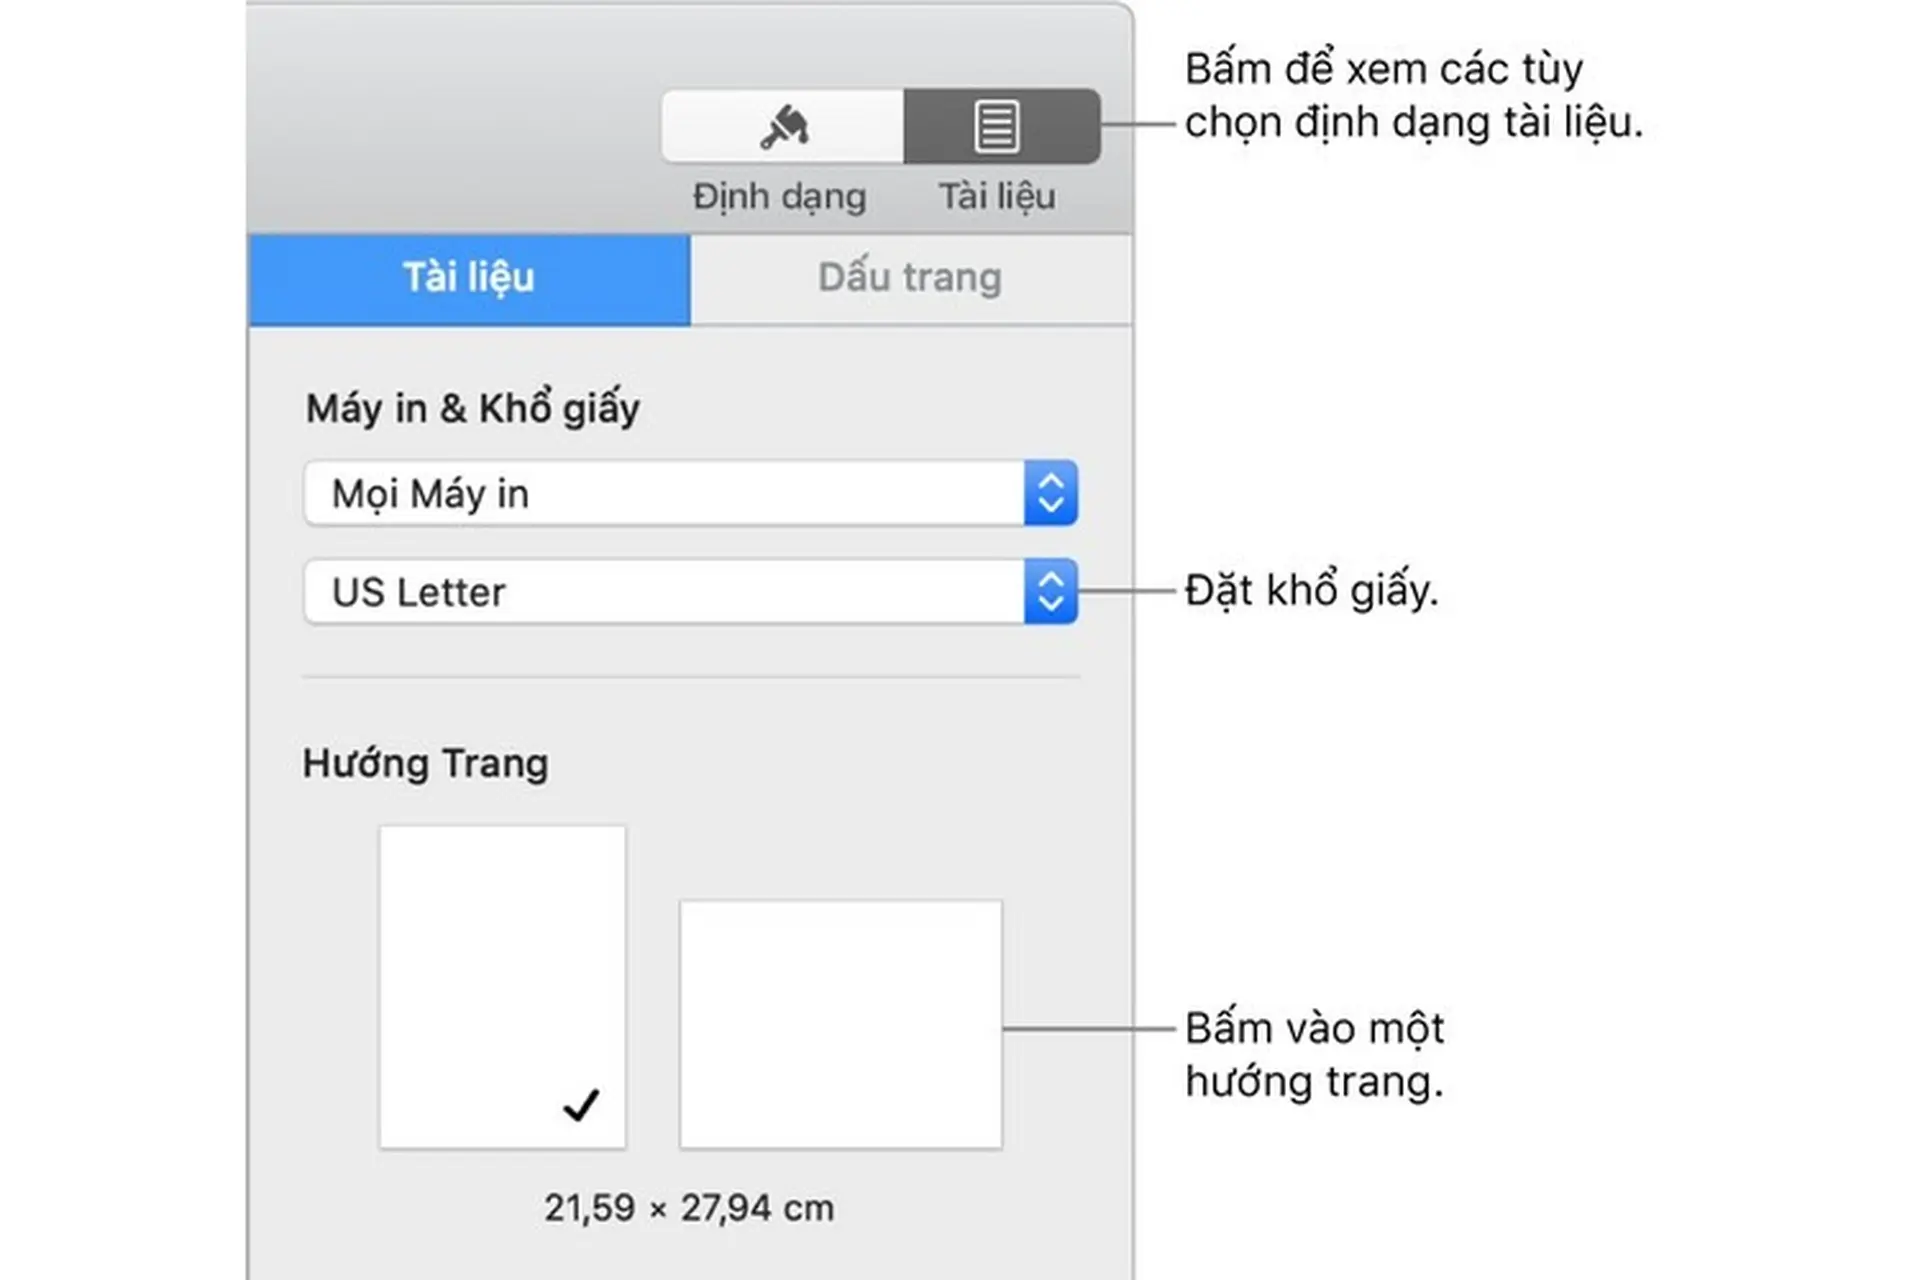Click the Định dạng label under paintbrush
Screen dimensions: 1920x1280
(x=780, y=197)
